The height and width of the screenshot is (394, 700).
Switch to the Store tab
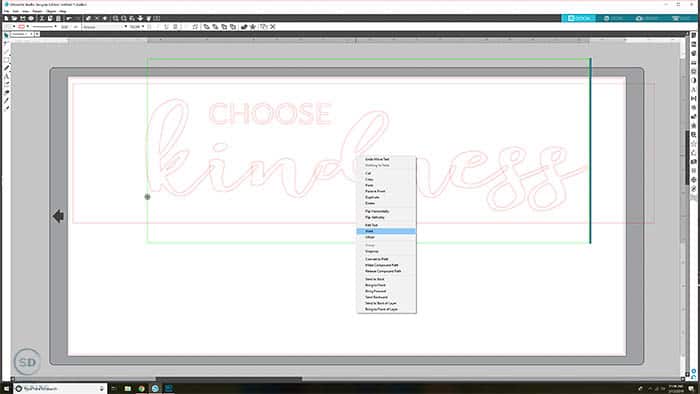pos(613,18)
